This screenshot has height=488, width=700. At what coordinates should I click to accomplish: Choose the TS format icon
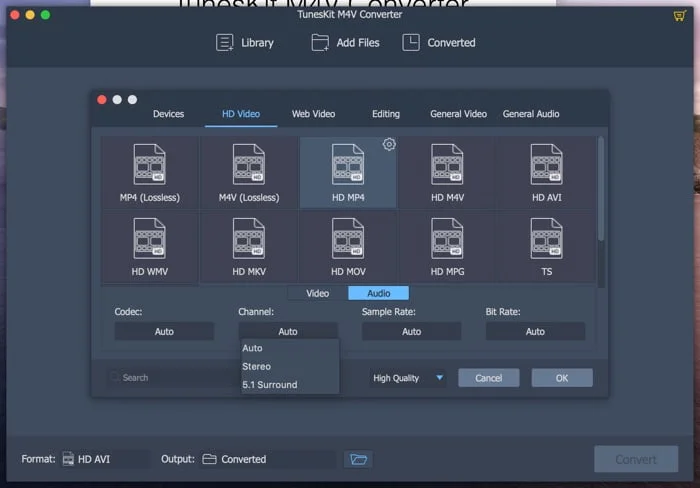pyautogui.click(x=546, y=238)
